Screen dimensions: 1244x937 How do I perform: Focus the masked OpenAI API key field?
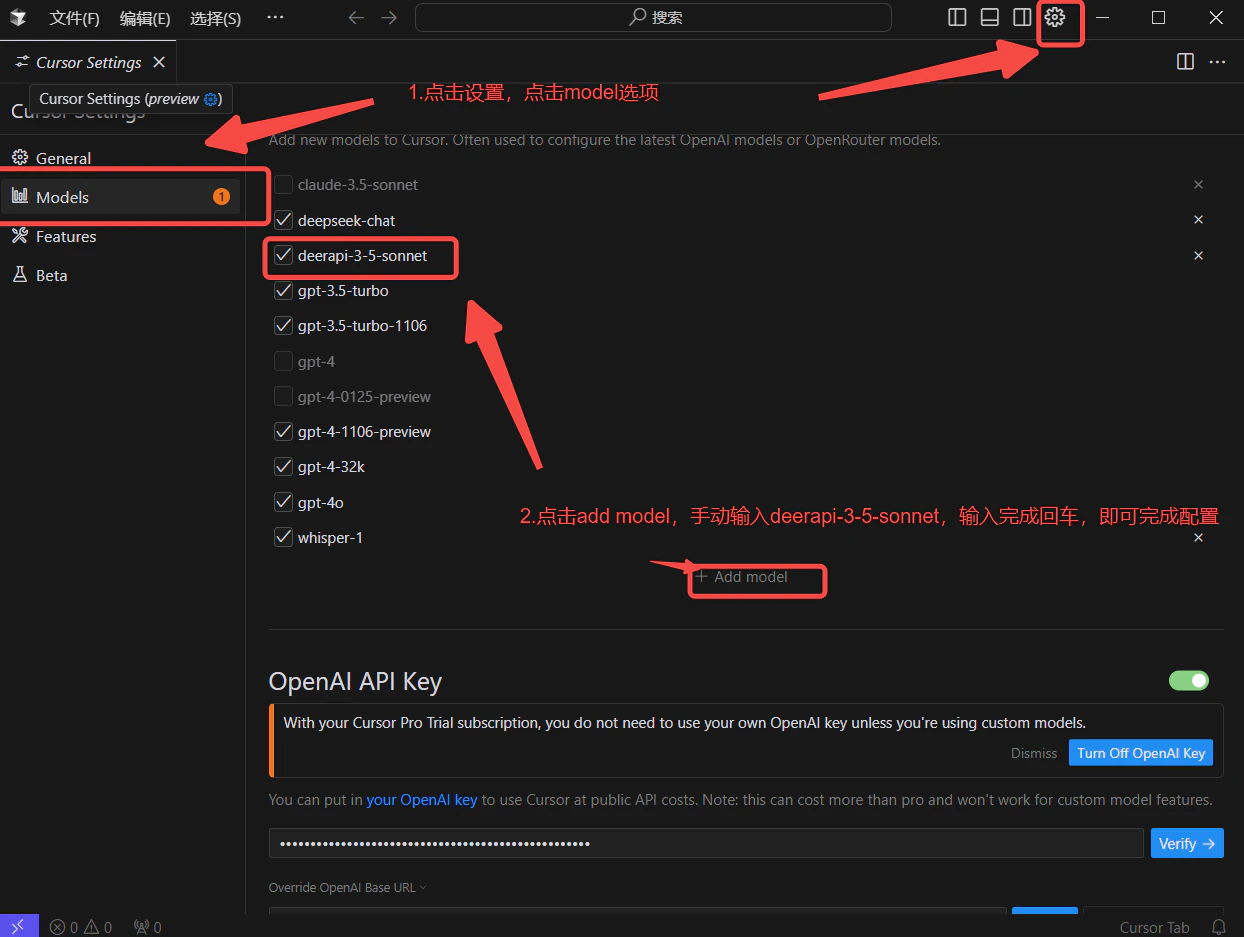[706, 843]
